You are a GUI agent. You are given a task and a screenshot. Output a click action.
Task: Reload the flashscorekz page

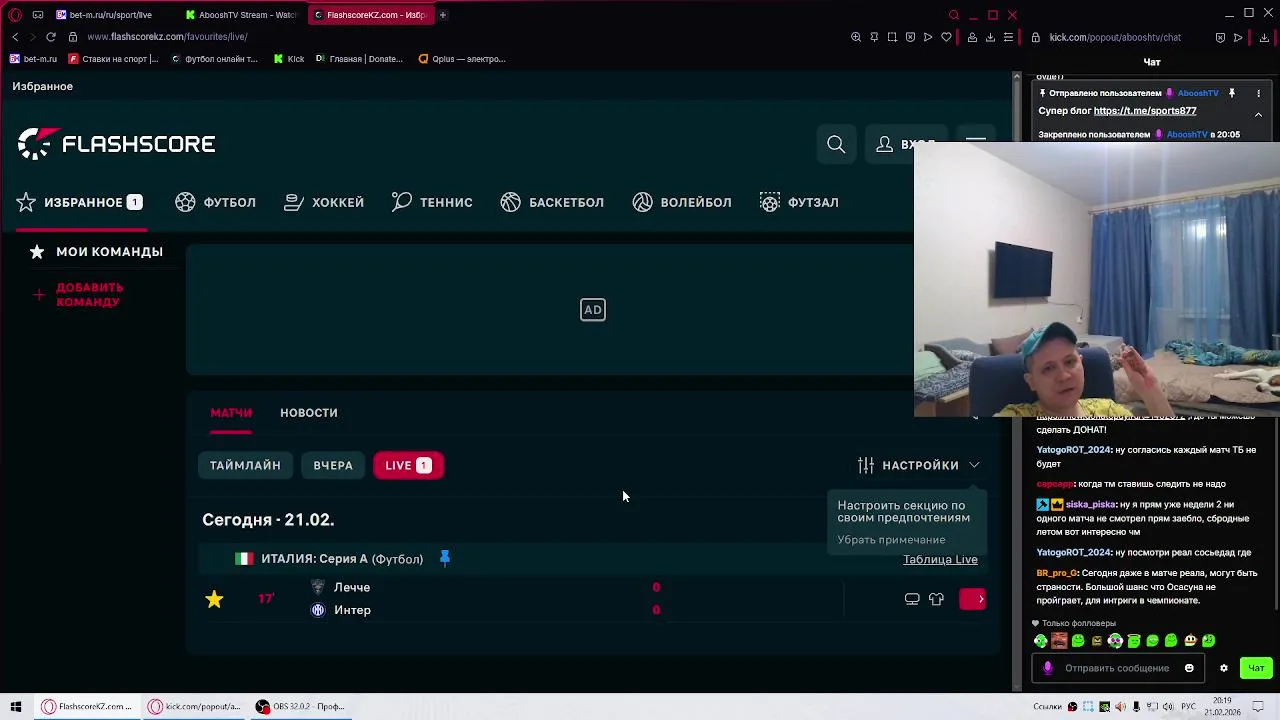click(51, 37)
